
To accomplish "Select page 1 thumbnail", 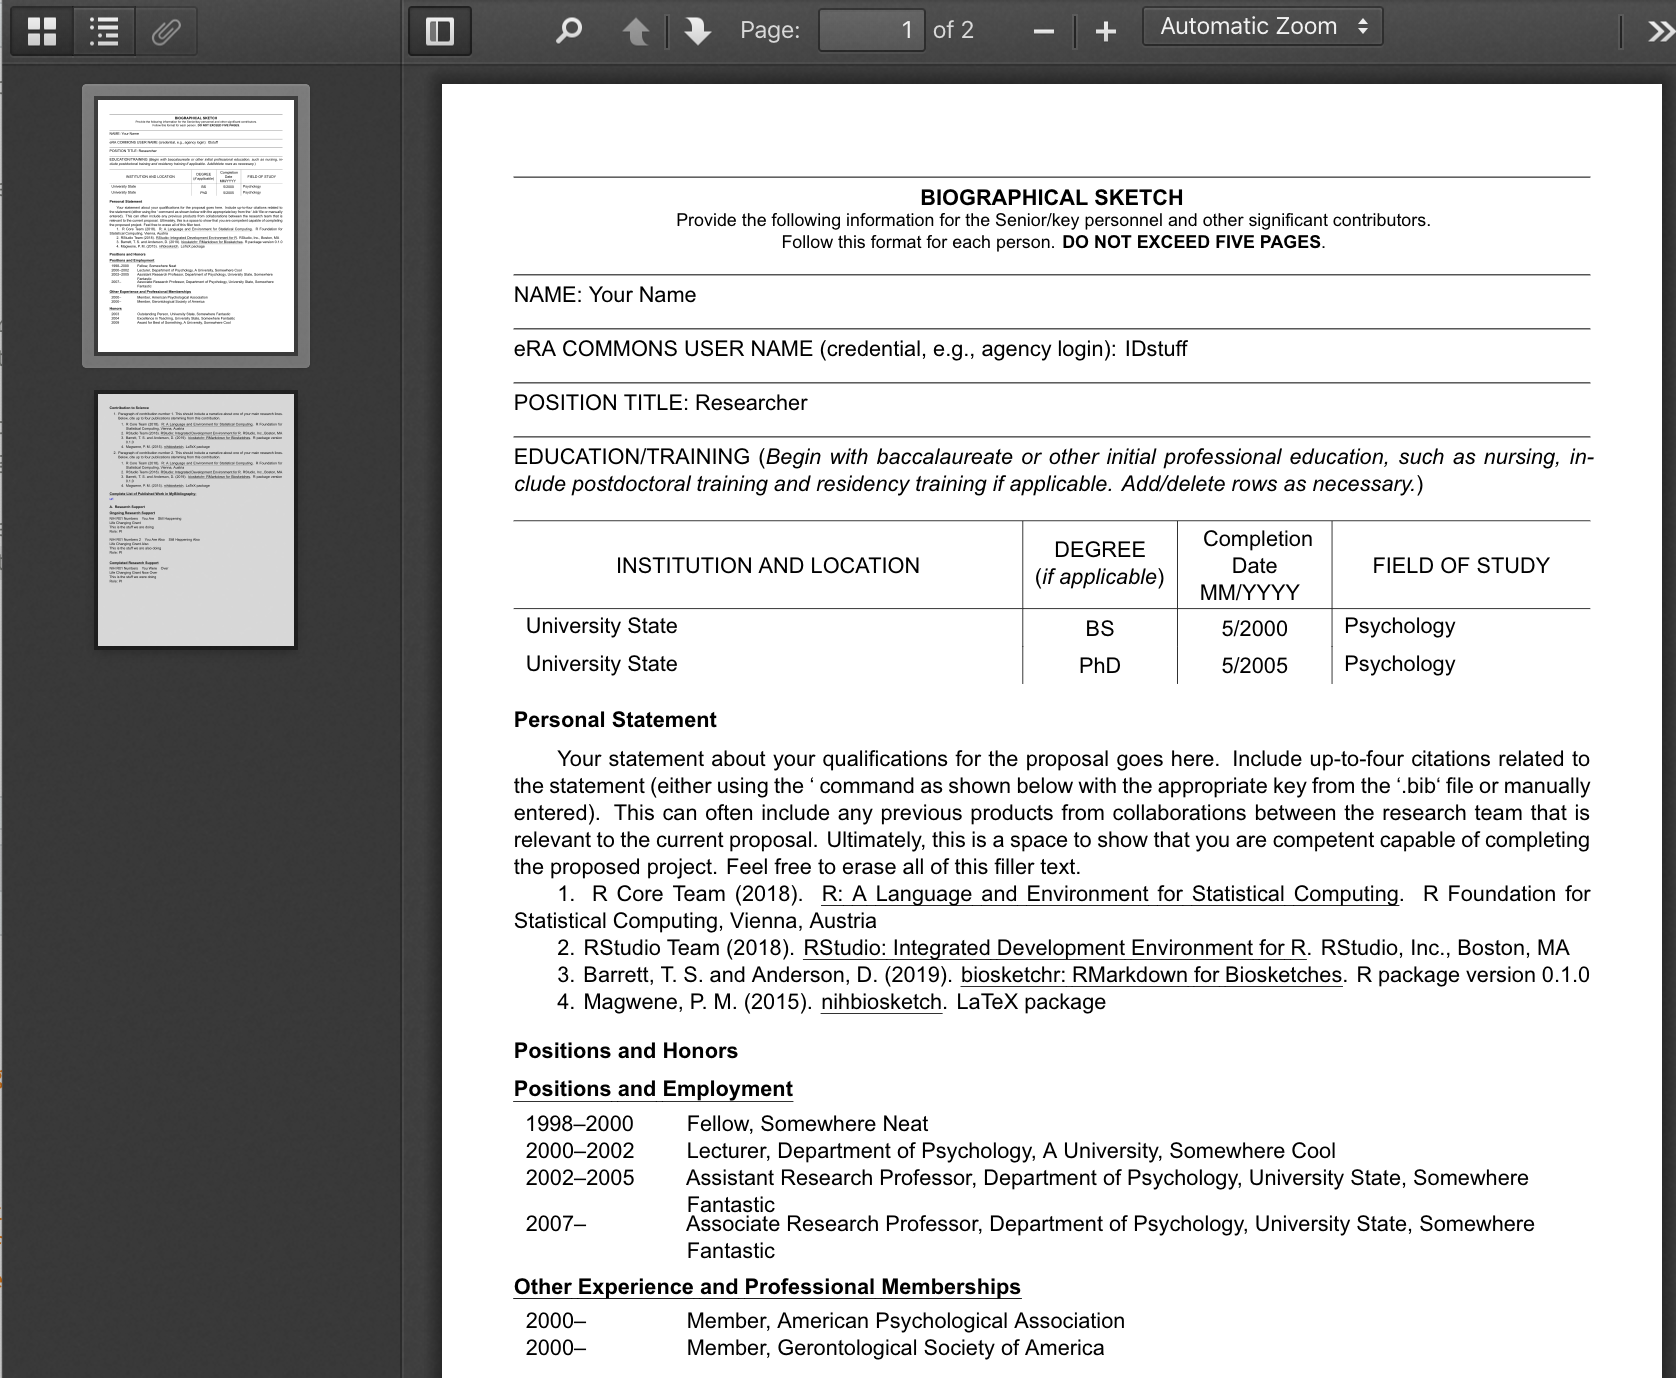I will coord(196,226).
